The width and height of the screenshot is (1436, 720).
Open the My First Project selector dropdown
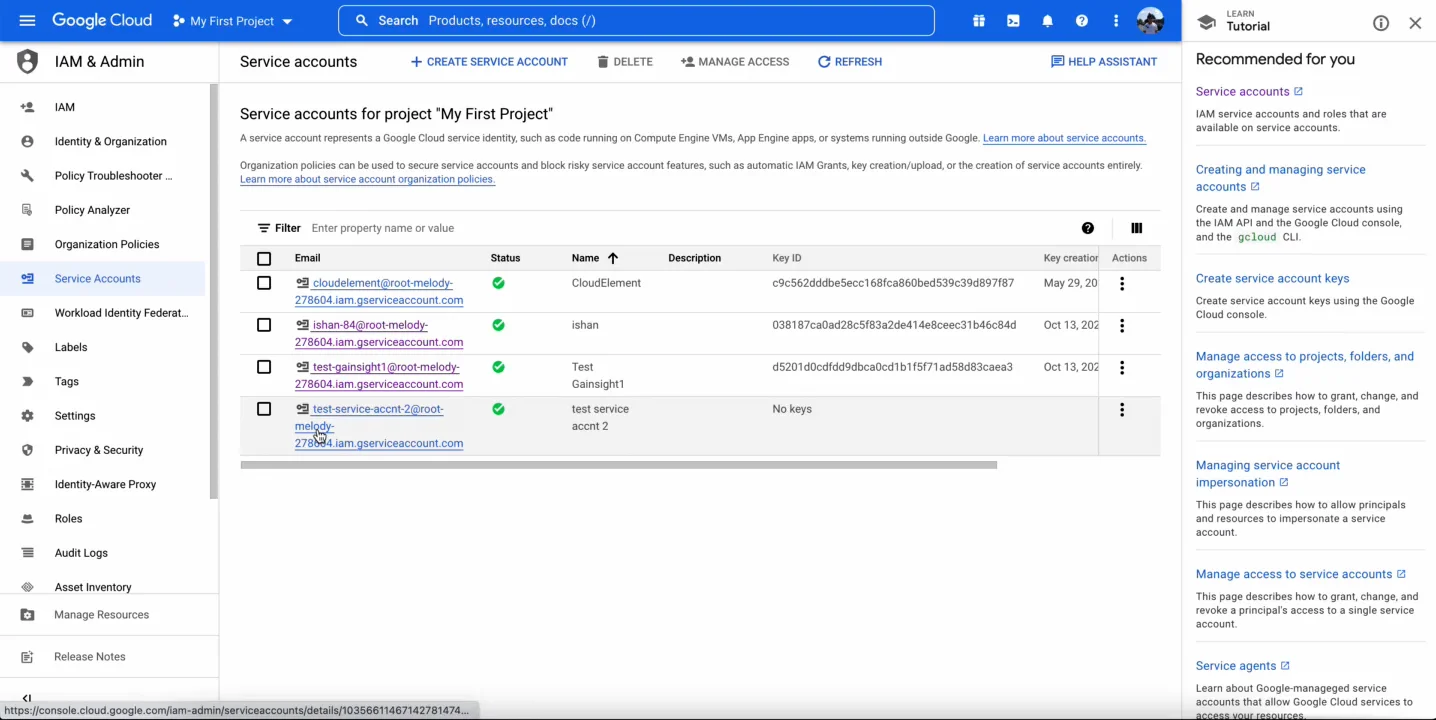coord(232,21)
